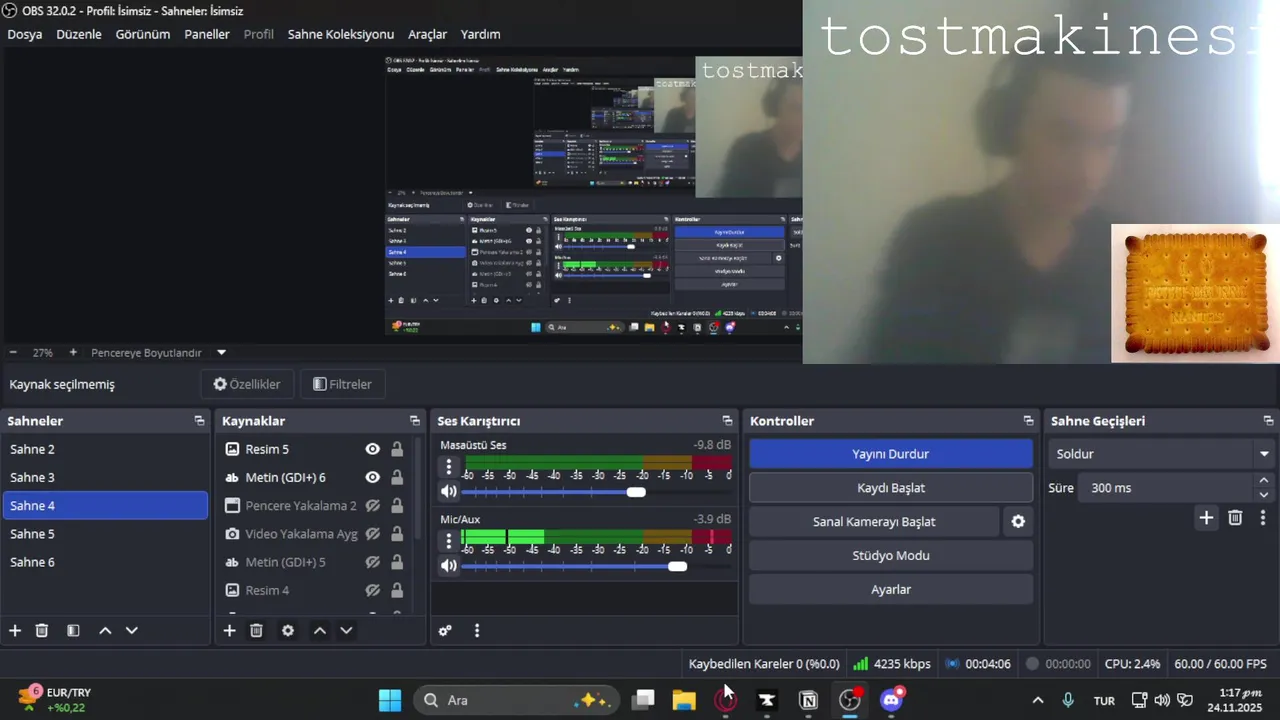
Task: Move scene down arrow in Sahneler
Action: 131,631
